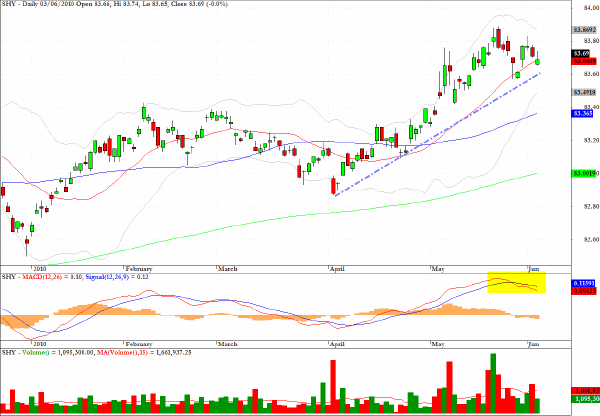Select the blue 83.363 moving average tag
Screen dimensions: 600x416
582,113
